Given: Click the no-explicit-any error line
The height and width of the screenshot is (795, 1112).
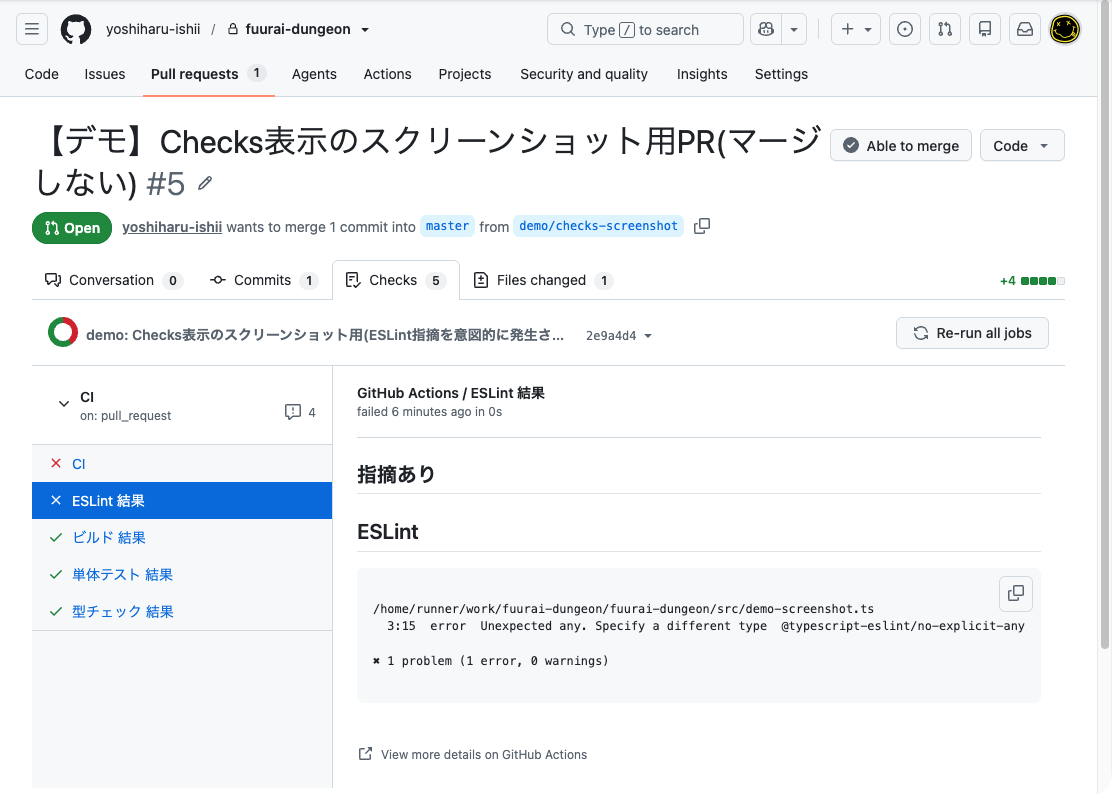Looking at the screenshot, I should click(706, 626).
